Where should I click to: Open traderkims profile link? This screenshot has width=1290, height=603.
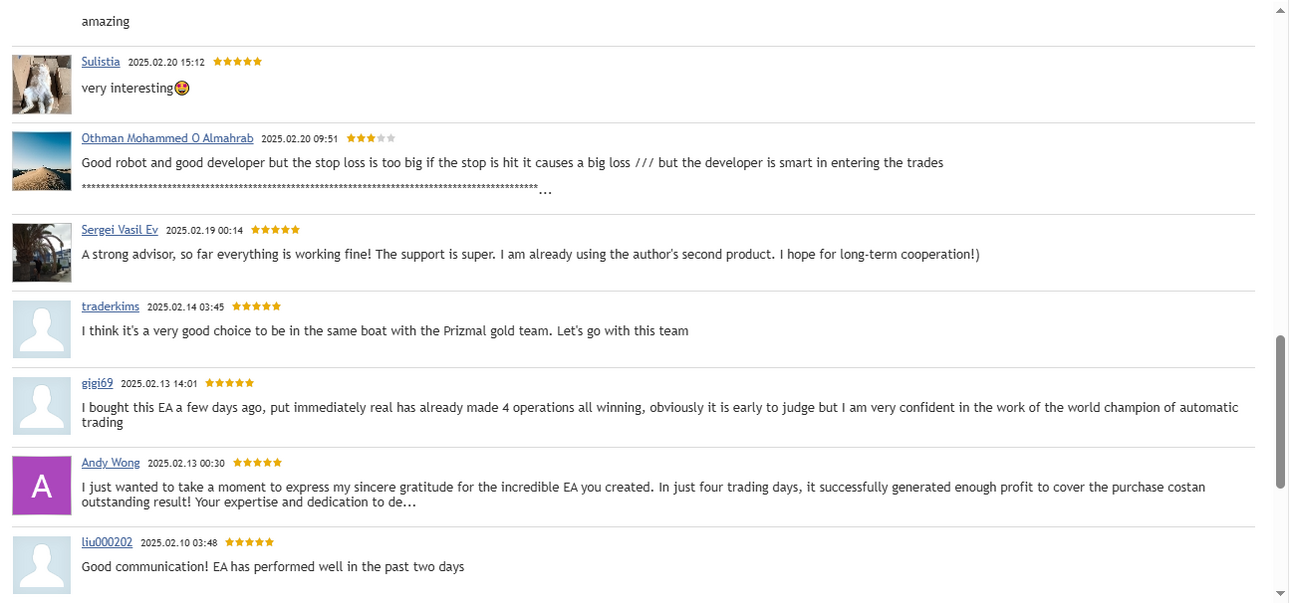pos(110,306)
